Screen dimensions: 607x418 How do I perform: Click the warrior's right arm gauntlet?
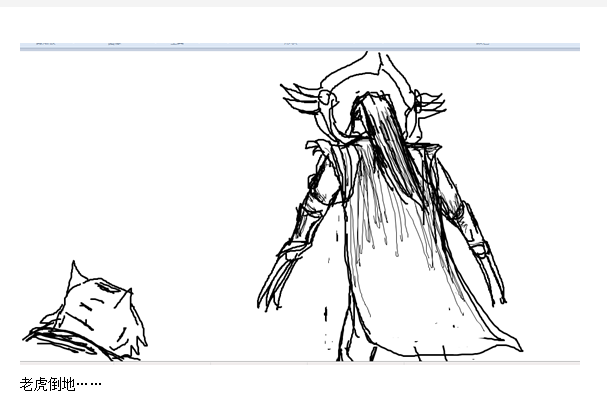tap(470, 225)
